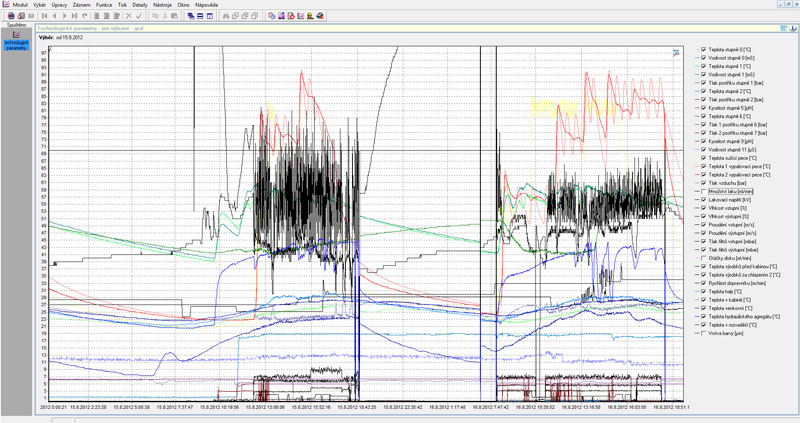Click the binoculars search icon in toolbar

(227, 17)
